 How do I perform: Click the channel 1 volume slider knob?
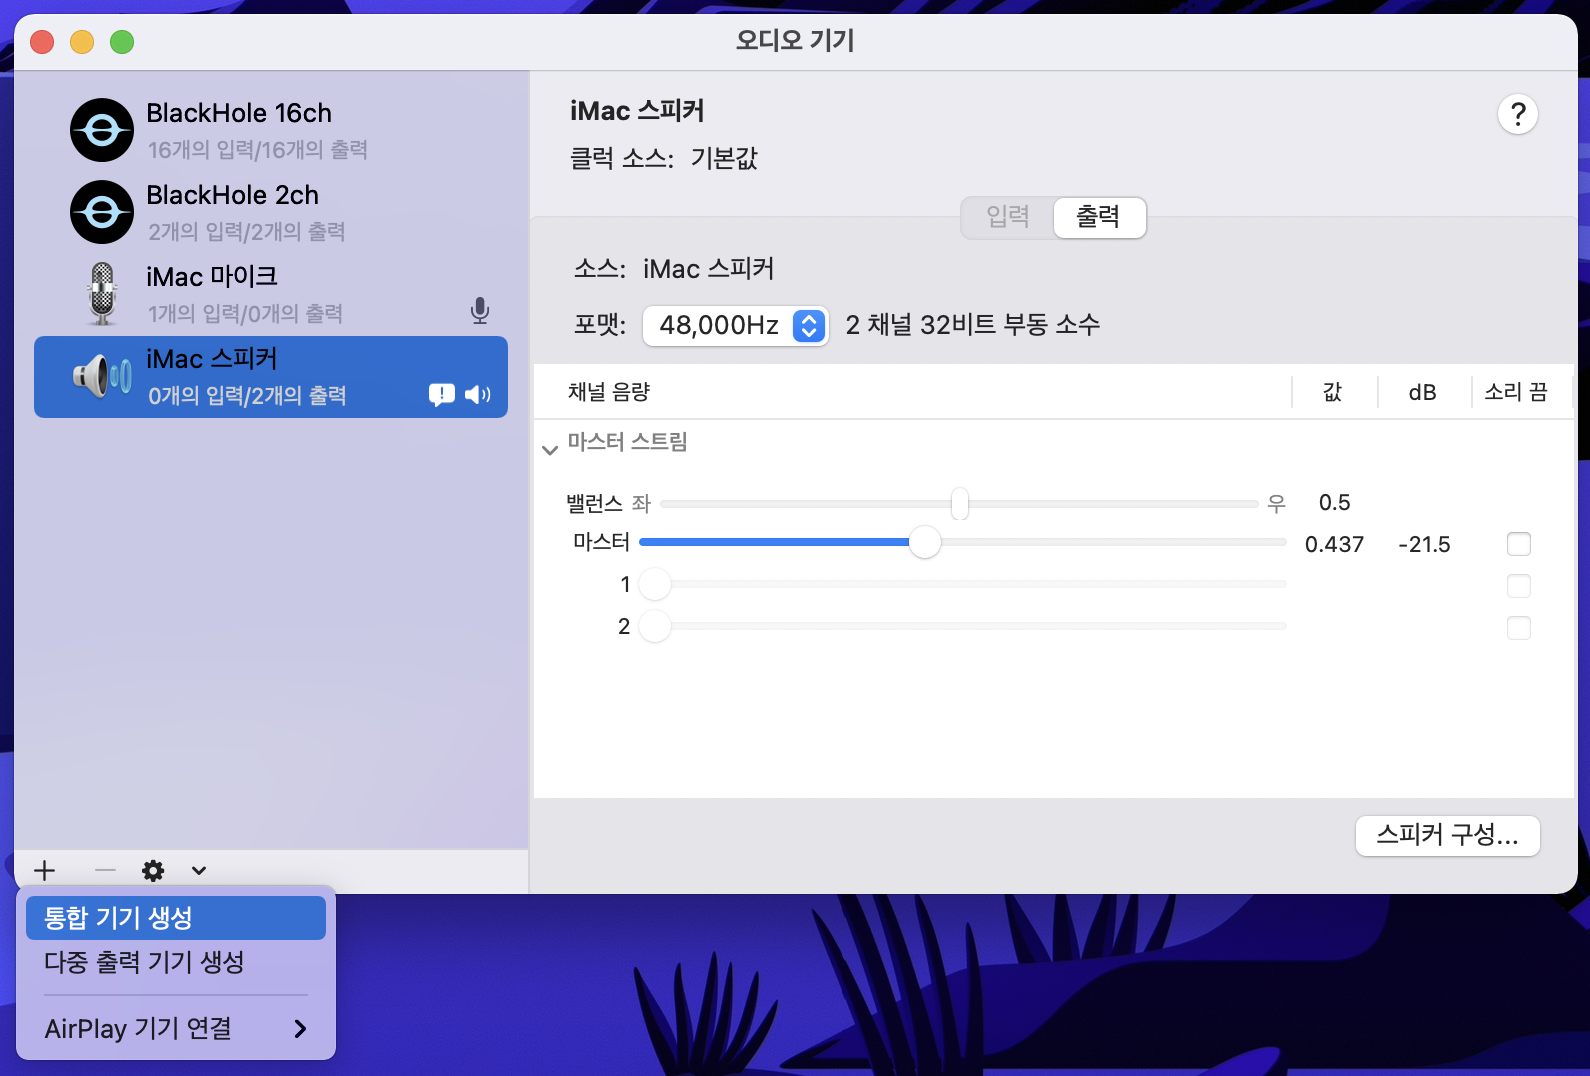[x=654, y=584]
